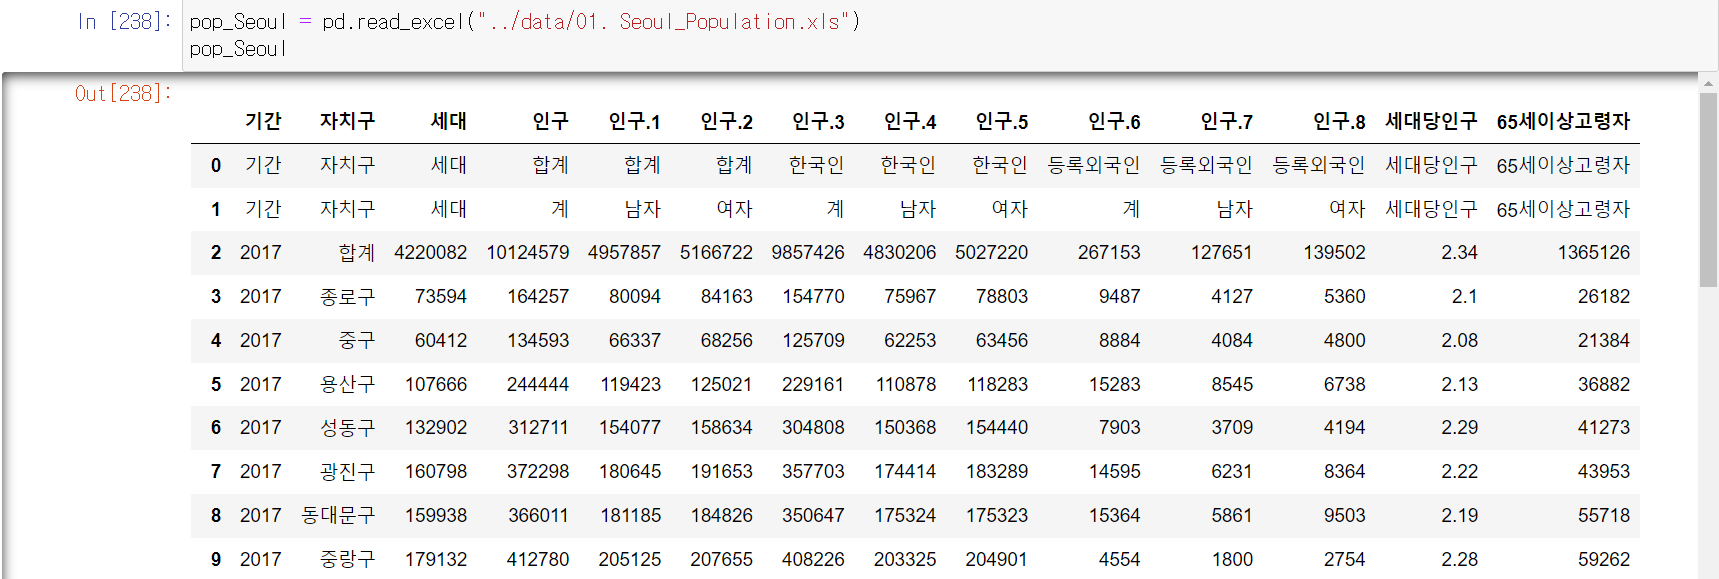The width and height of the screenshot is (1719, 579).
Task: Click the value 1365126
Action: (x=1594, y=252)
